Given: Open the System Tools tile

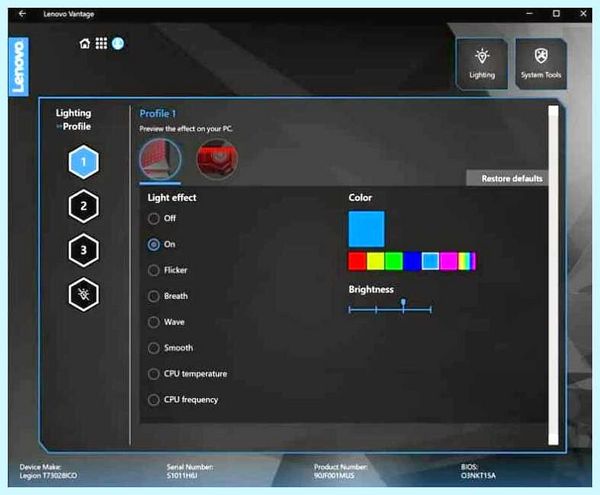Looking at the screenshot, I should click(541, 64).
